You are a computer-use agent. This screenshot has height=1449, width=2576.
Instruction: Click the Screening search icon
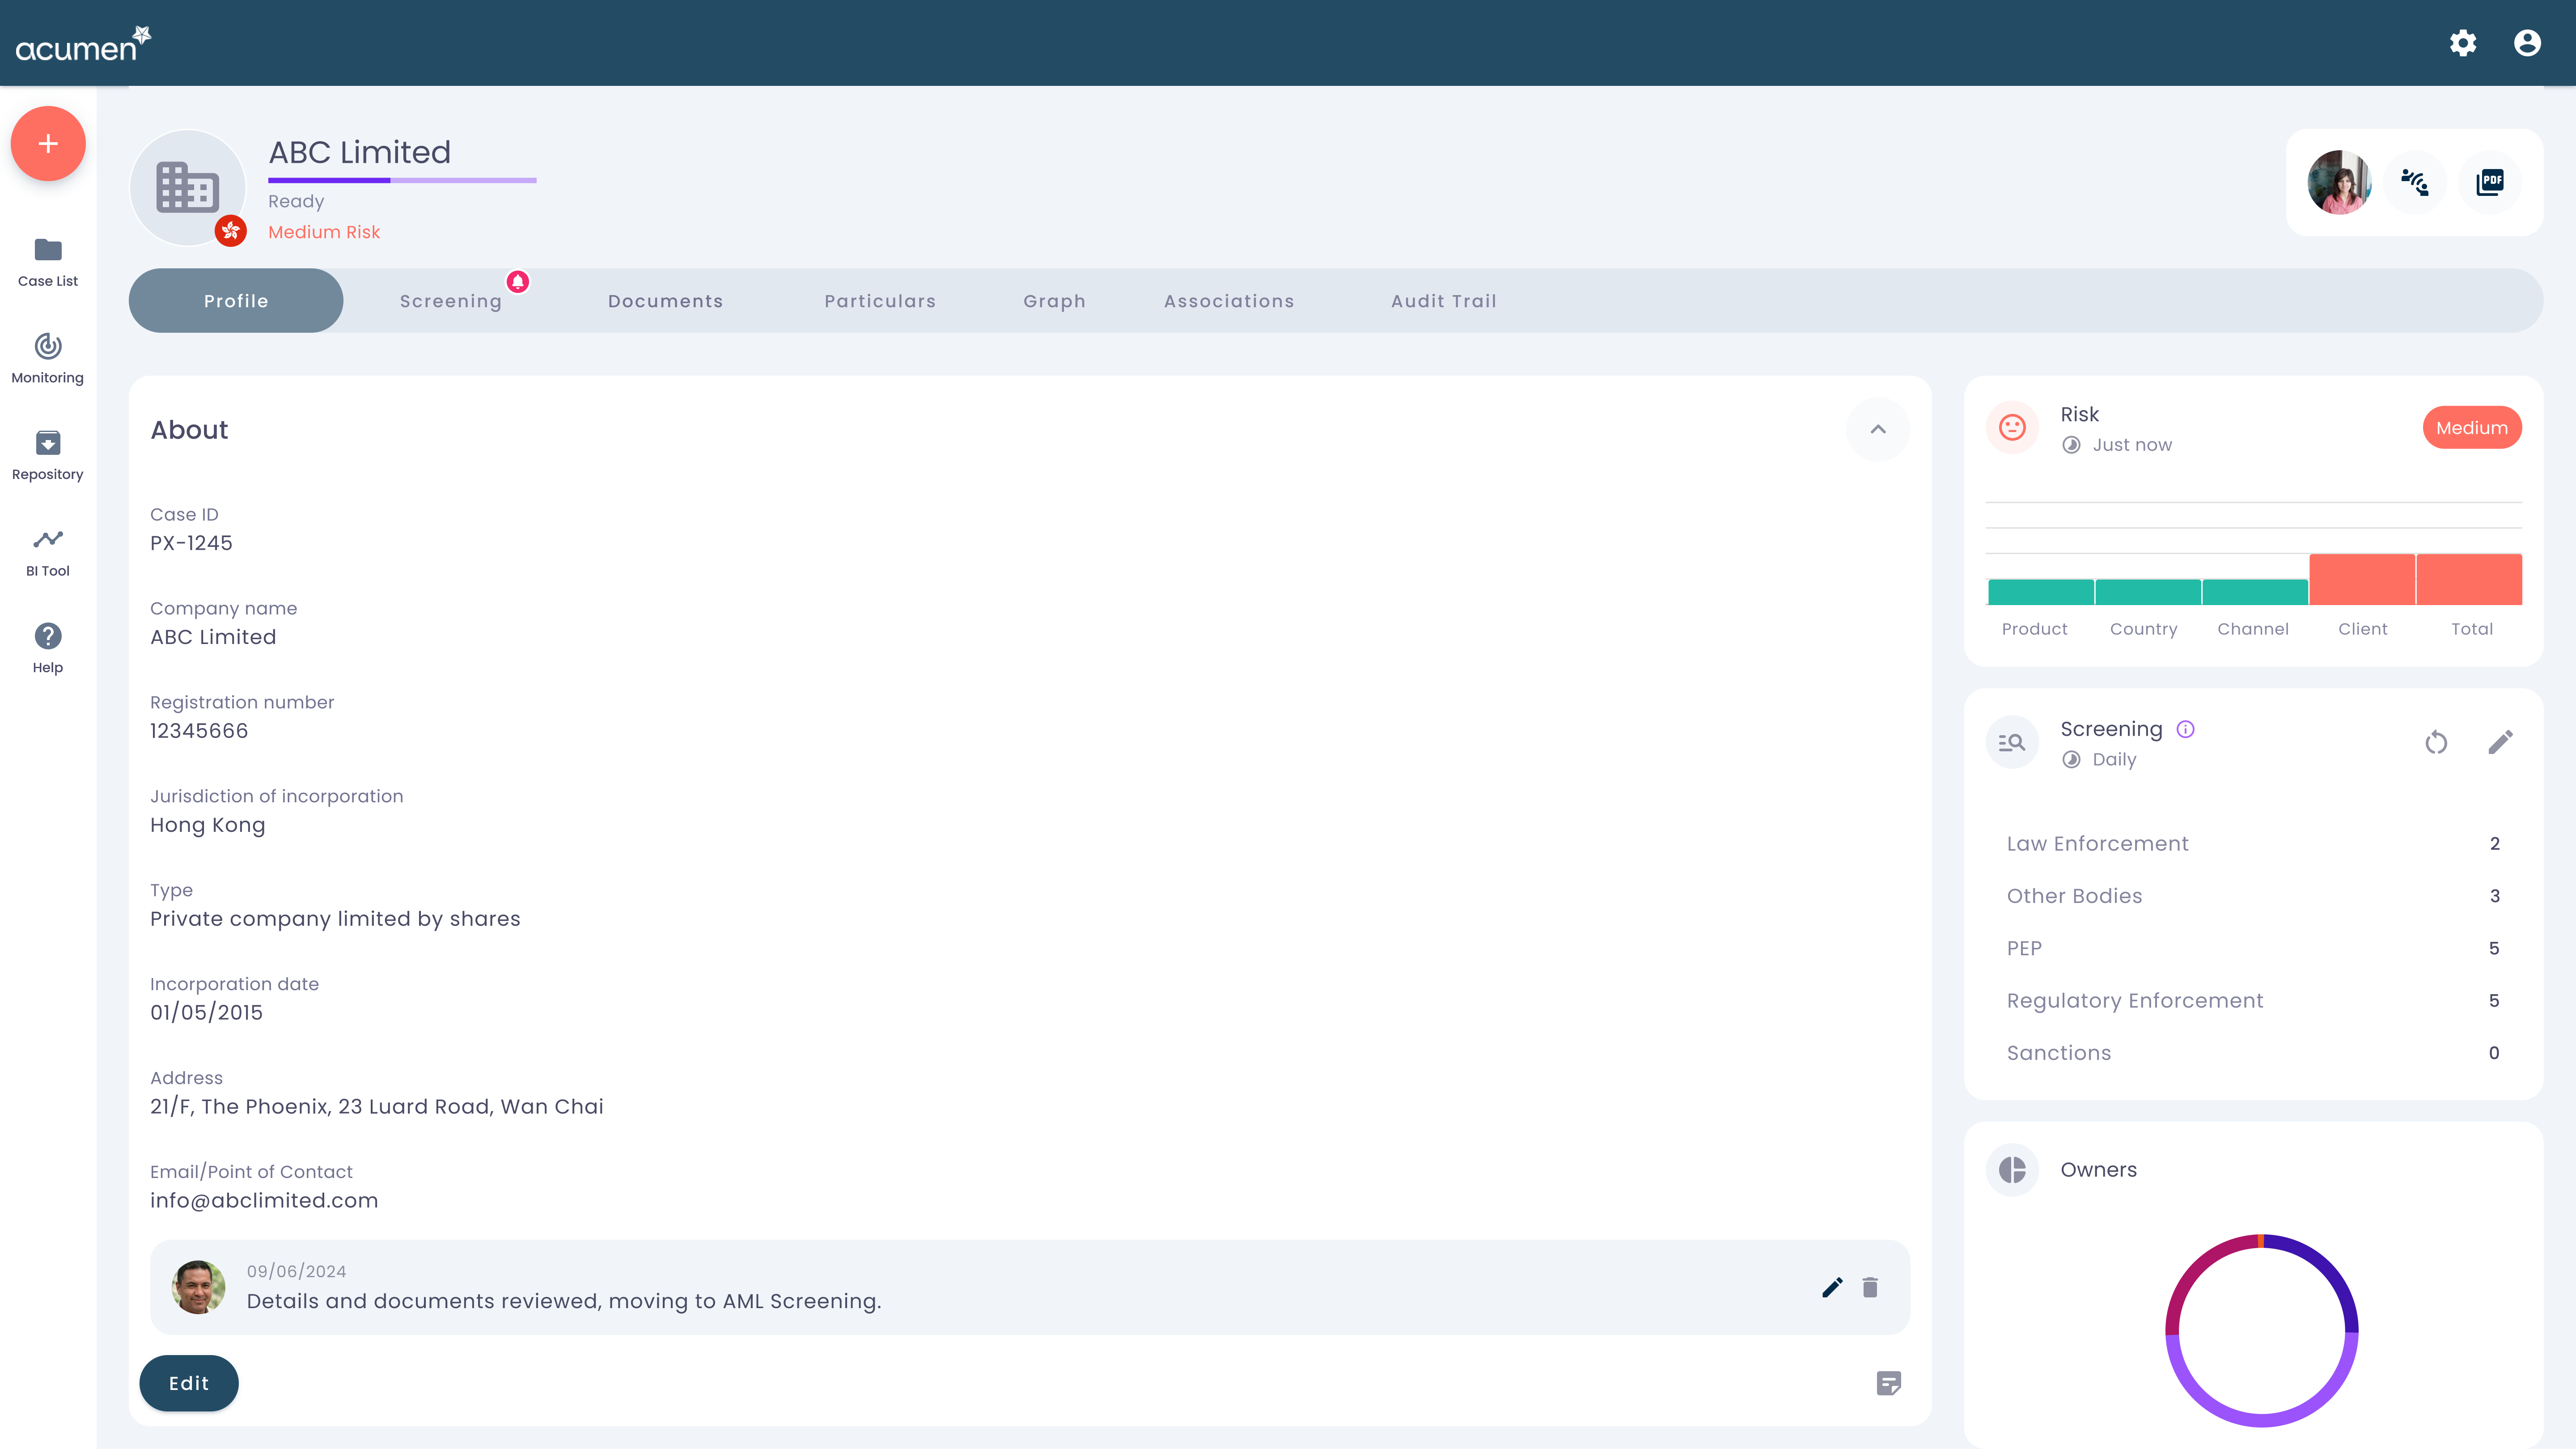tap(2012, 742)
